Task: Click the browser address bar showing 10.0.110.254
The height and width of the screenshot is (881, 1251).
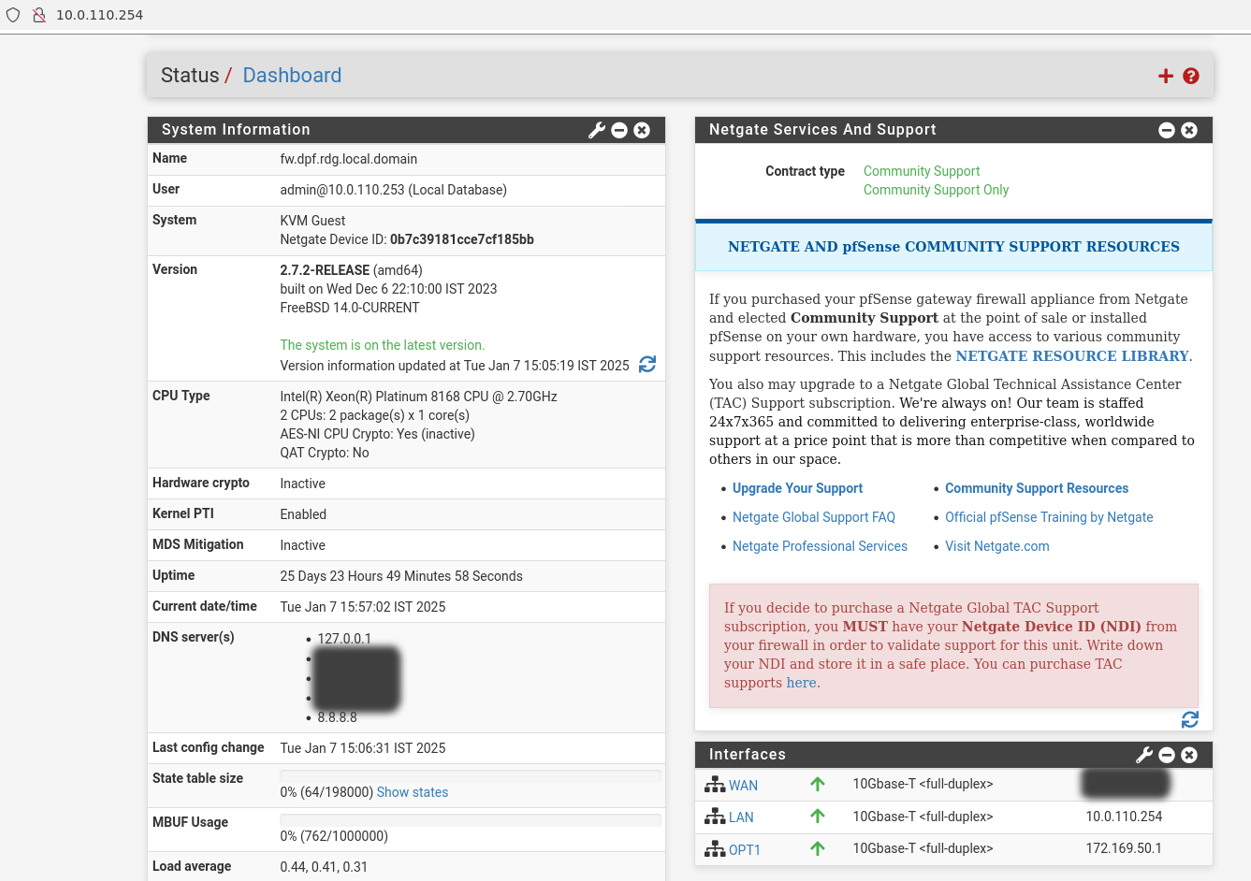Action: coord(97,15)
